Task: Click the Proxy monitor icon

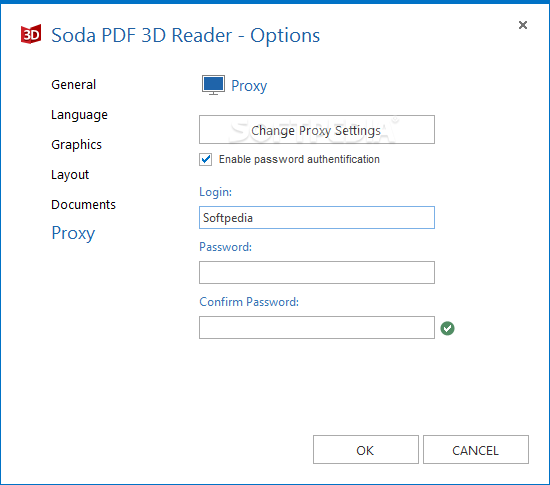Action: 213,85
